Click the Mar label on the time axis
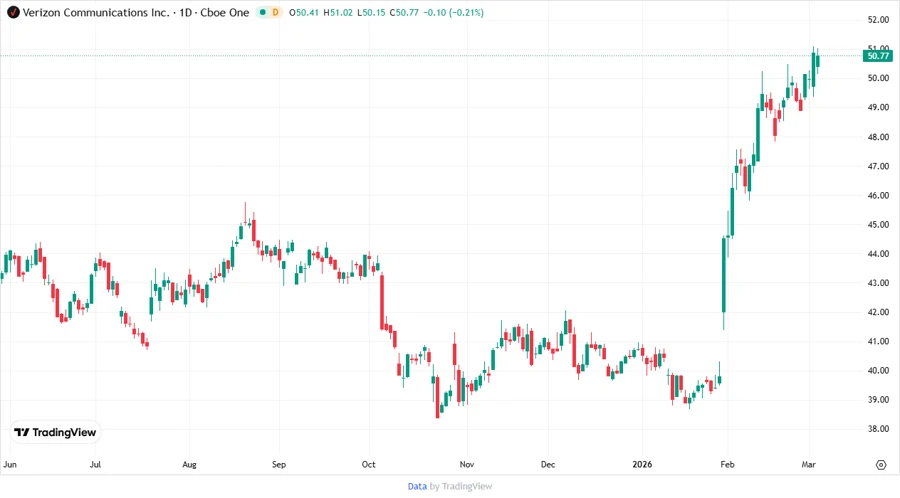Image resolution: width=900 pixels, height=498 pixels. [x=809, y=464]
